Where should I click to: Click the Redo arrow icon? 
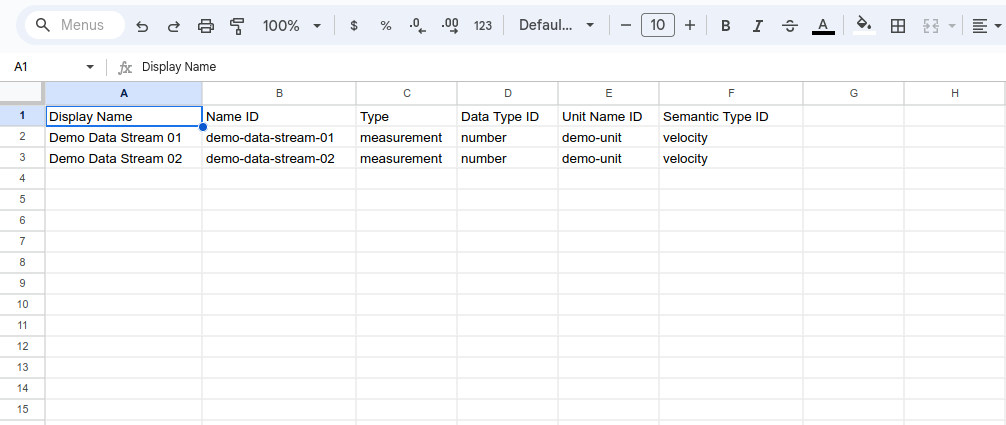174,26
